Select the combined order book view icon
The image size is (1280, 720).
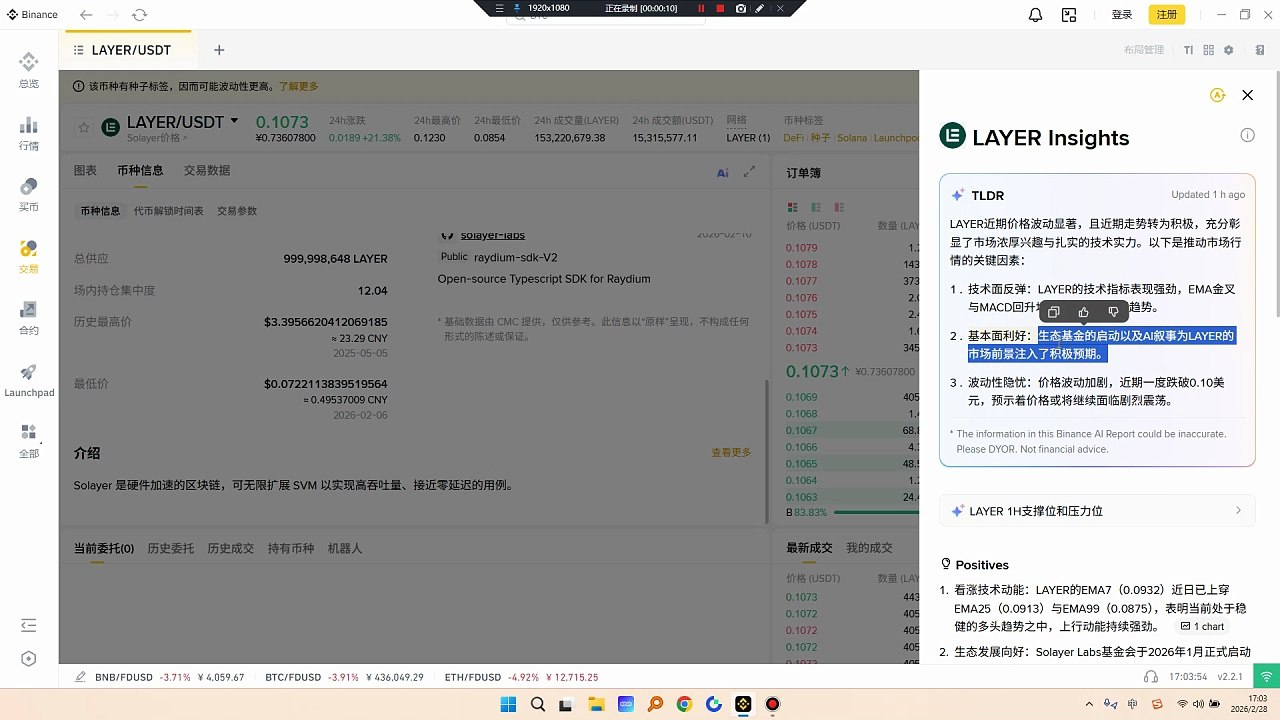coord(792,207)
